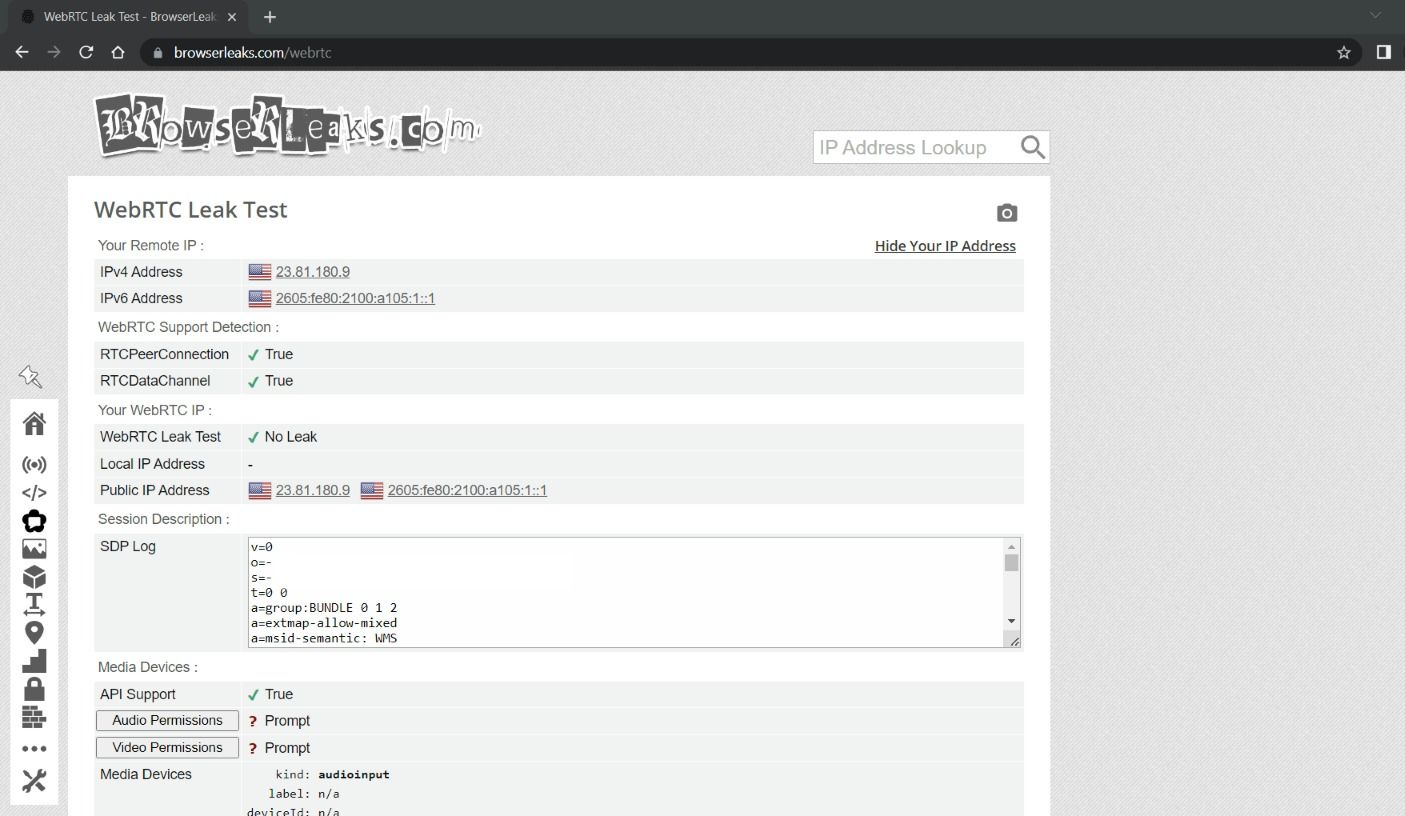This screenshot has width=1405, height=816.
Task: Select the WebRTC Leak Test browser tab
Action: tap(128, 17)
